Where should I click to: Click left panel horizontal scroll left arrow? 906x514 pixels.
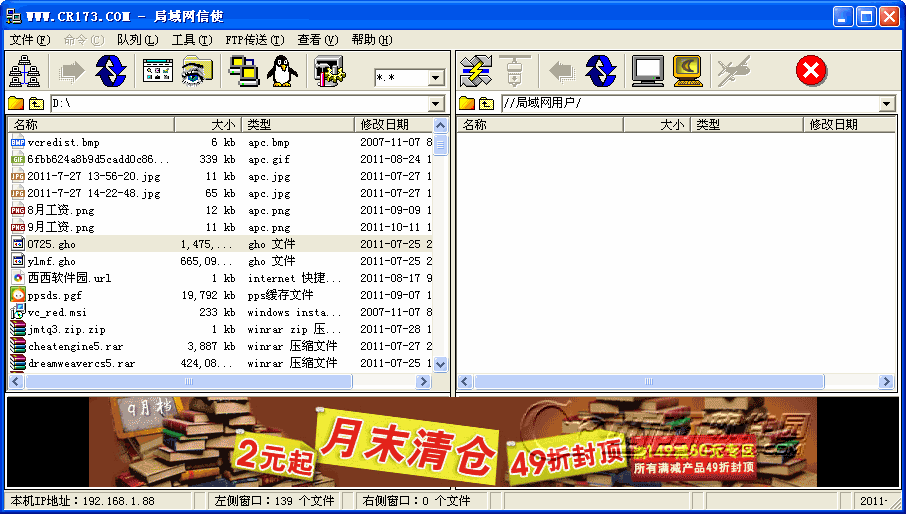coord(16,381)
